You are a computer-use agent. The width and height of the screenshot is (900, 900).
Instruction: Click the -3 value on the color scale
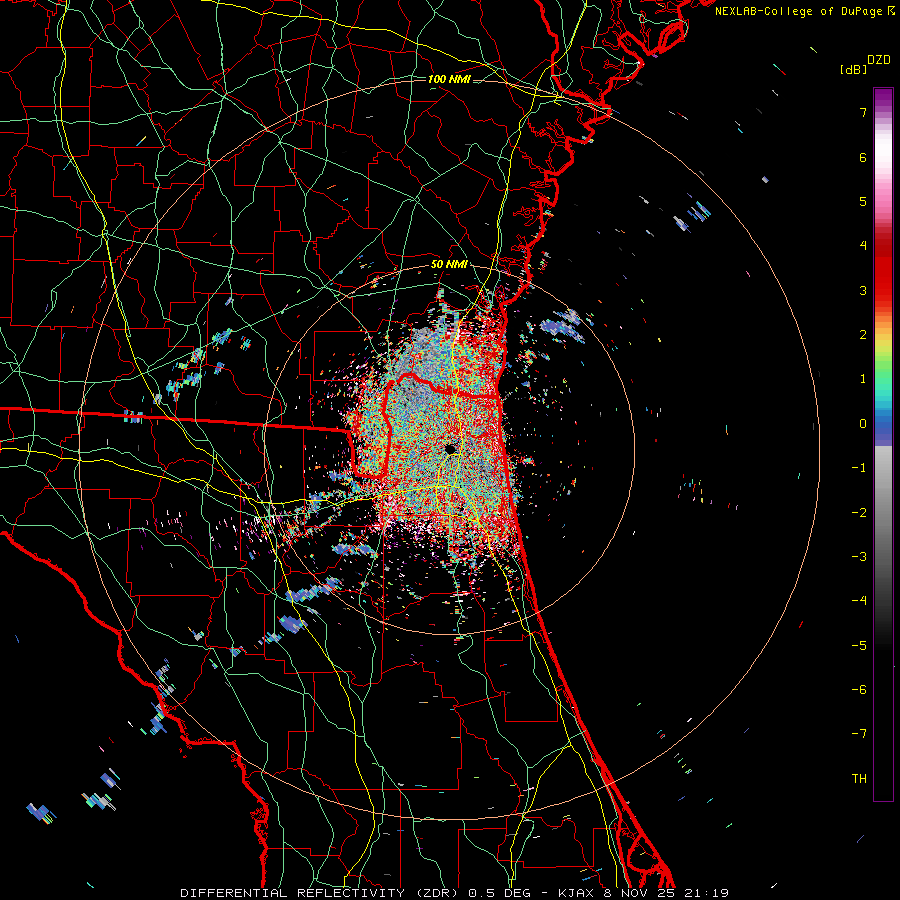tap(859, 557)
